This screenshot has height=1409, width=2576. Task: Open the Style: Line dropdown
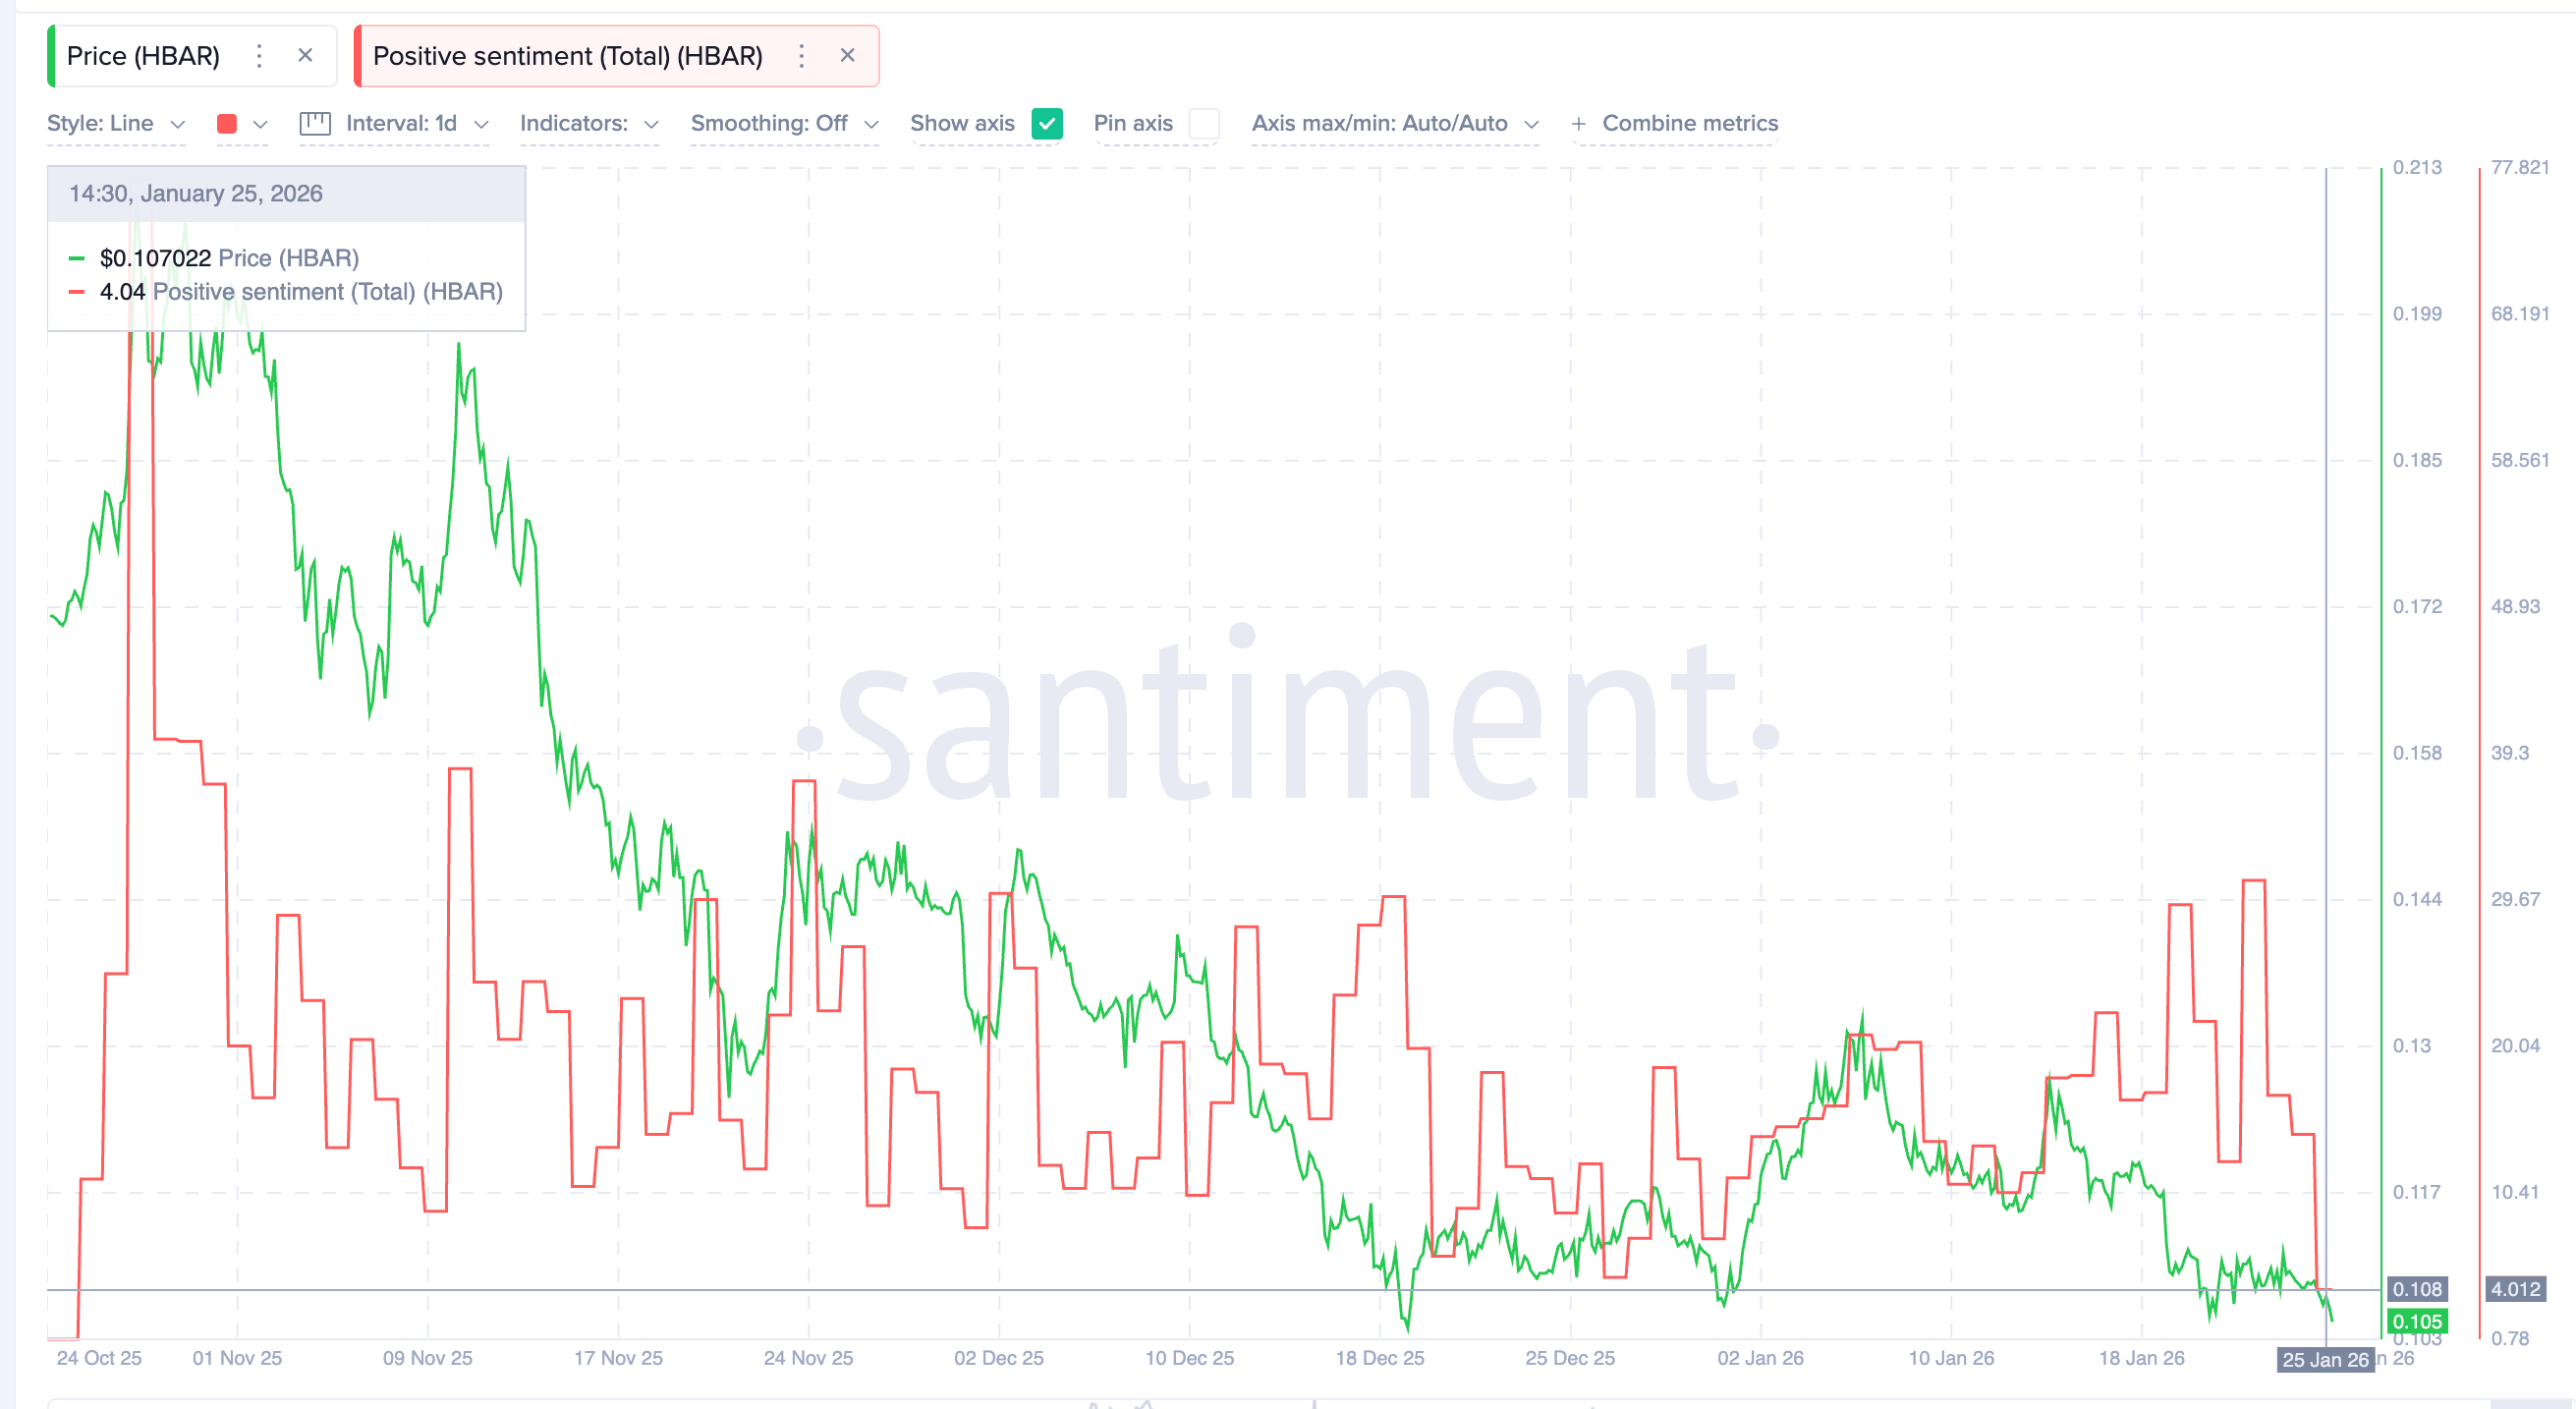(x=115, y=124)
